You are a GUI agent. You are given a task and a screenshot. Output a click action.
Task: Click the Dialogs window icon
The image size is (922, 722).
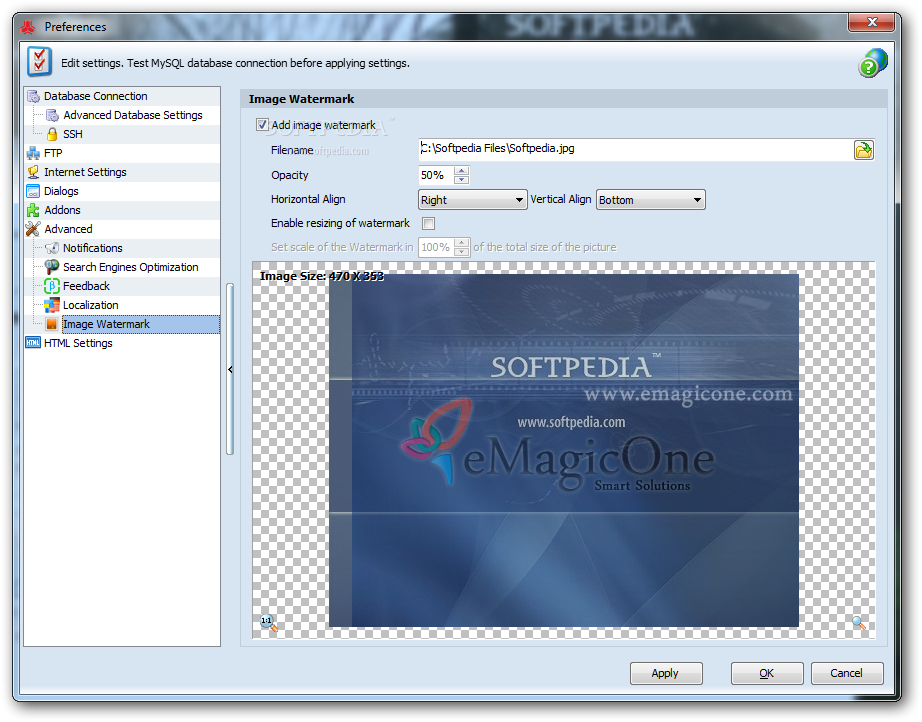(34, 191)
